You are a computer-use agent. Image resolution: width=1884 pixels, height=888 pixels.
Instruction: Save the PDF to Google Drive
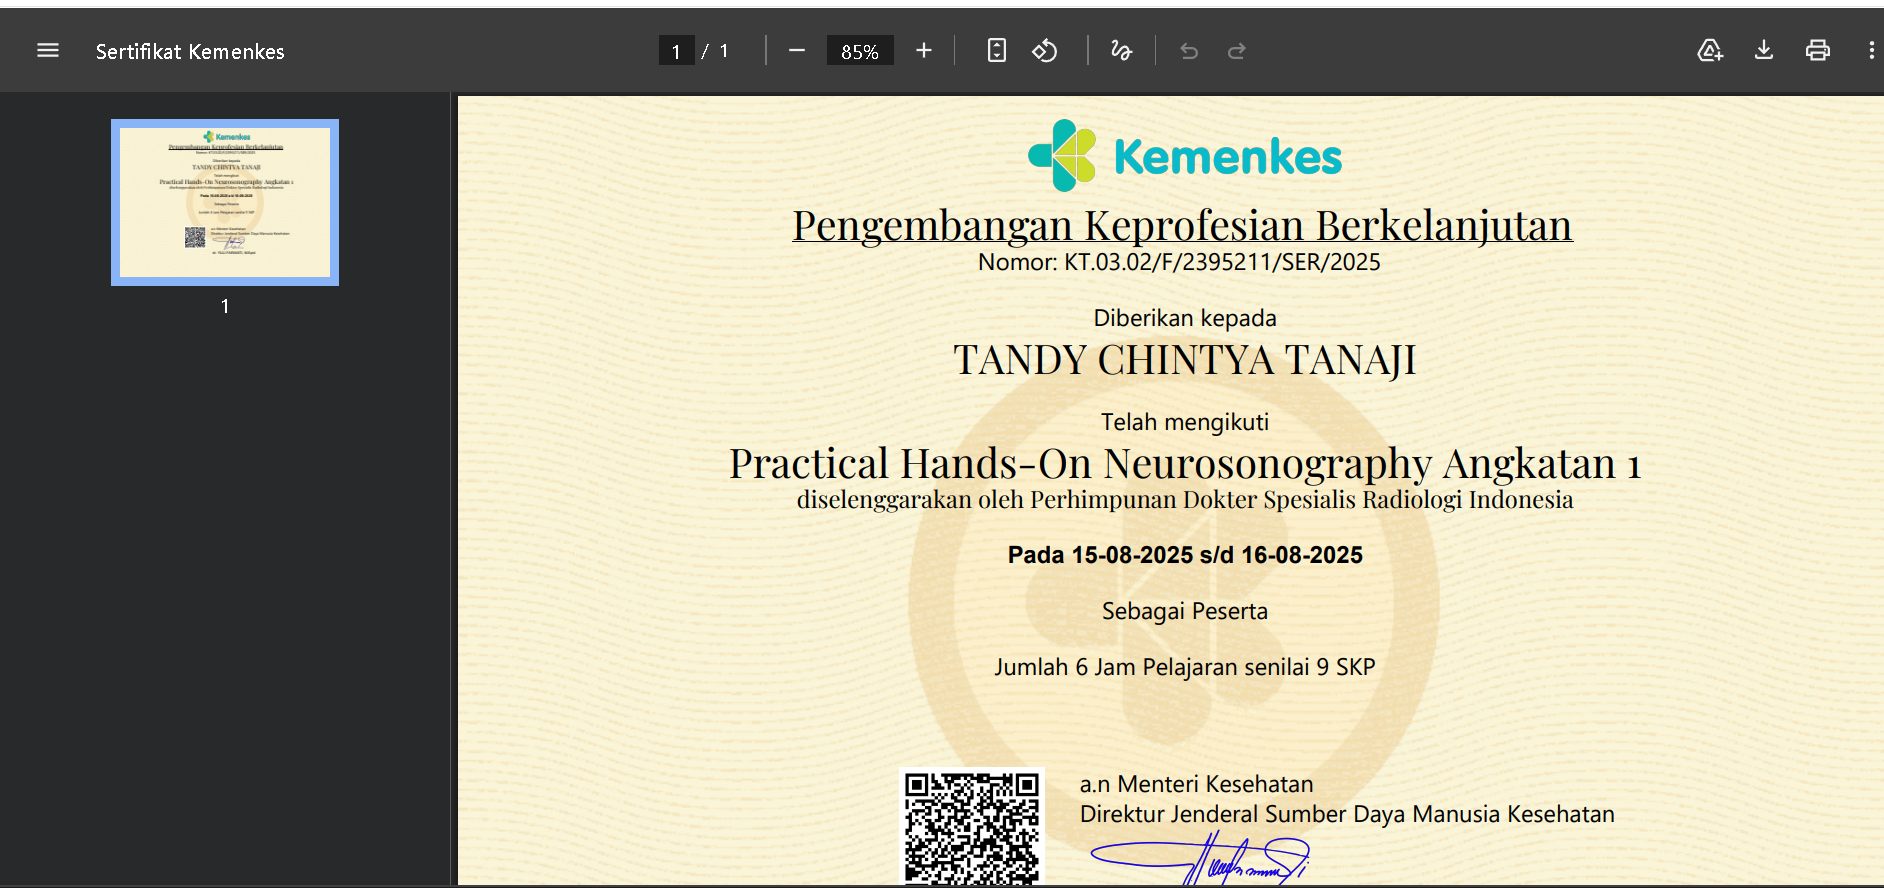click(x=1710, y=51)
